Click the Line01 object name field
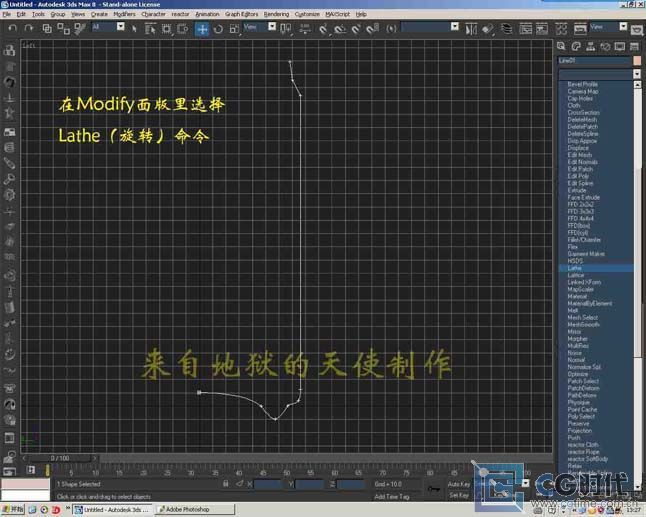 pyautogui.click(x=595, y=61)
